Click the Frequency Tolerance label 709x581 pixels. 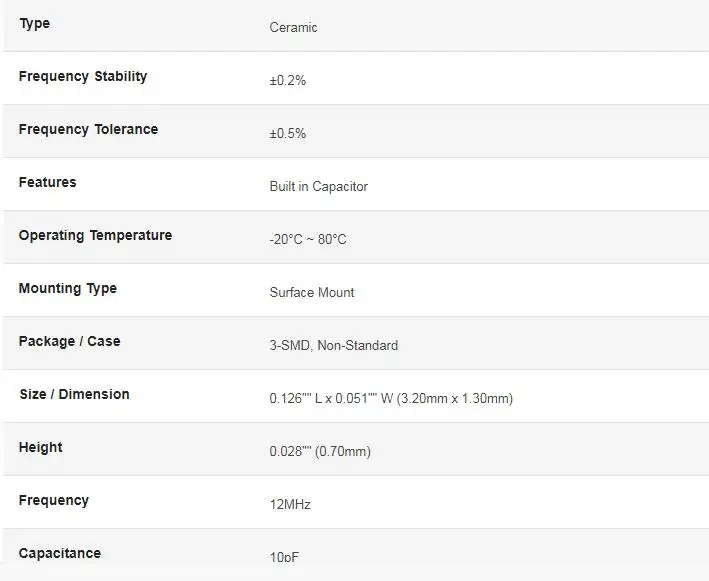coord(88,130)
